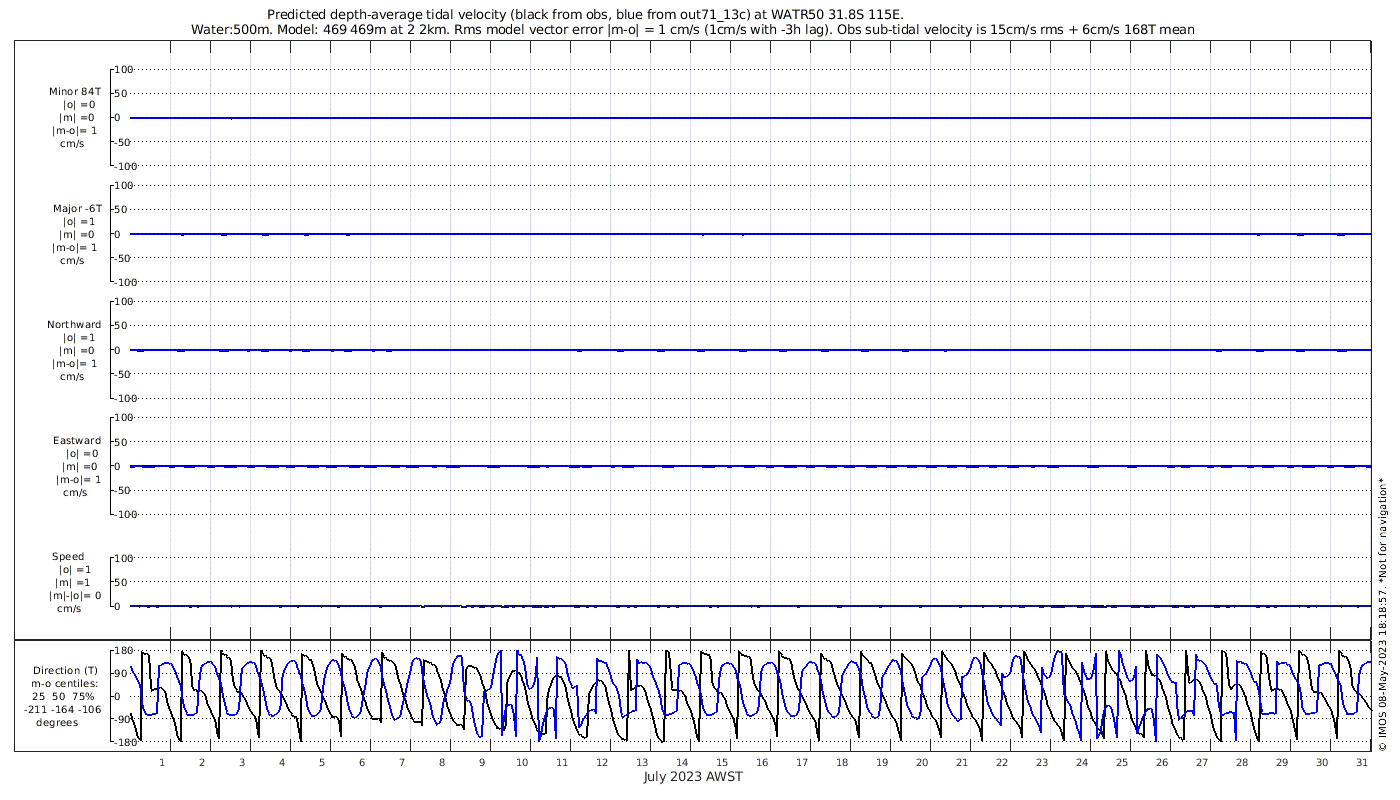
Task: Click day 28 on the x-axis
Action: (1242, 762)
